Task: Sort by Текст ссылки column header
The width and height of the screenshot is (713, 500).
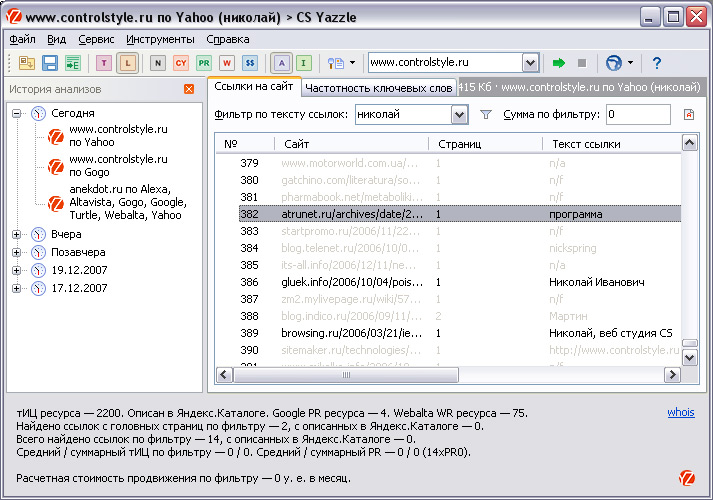Action: [x=612, y=144]
